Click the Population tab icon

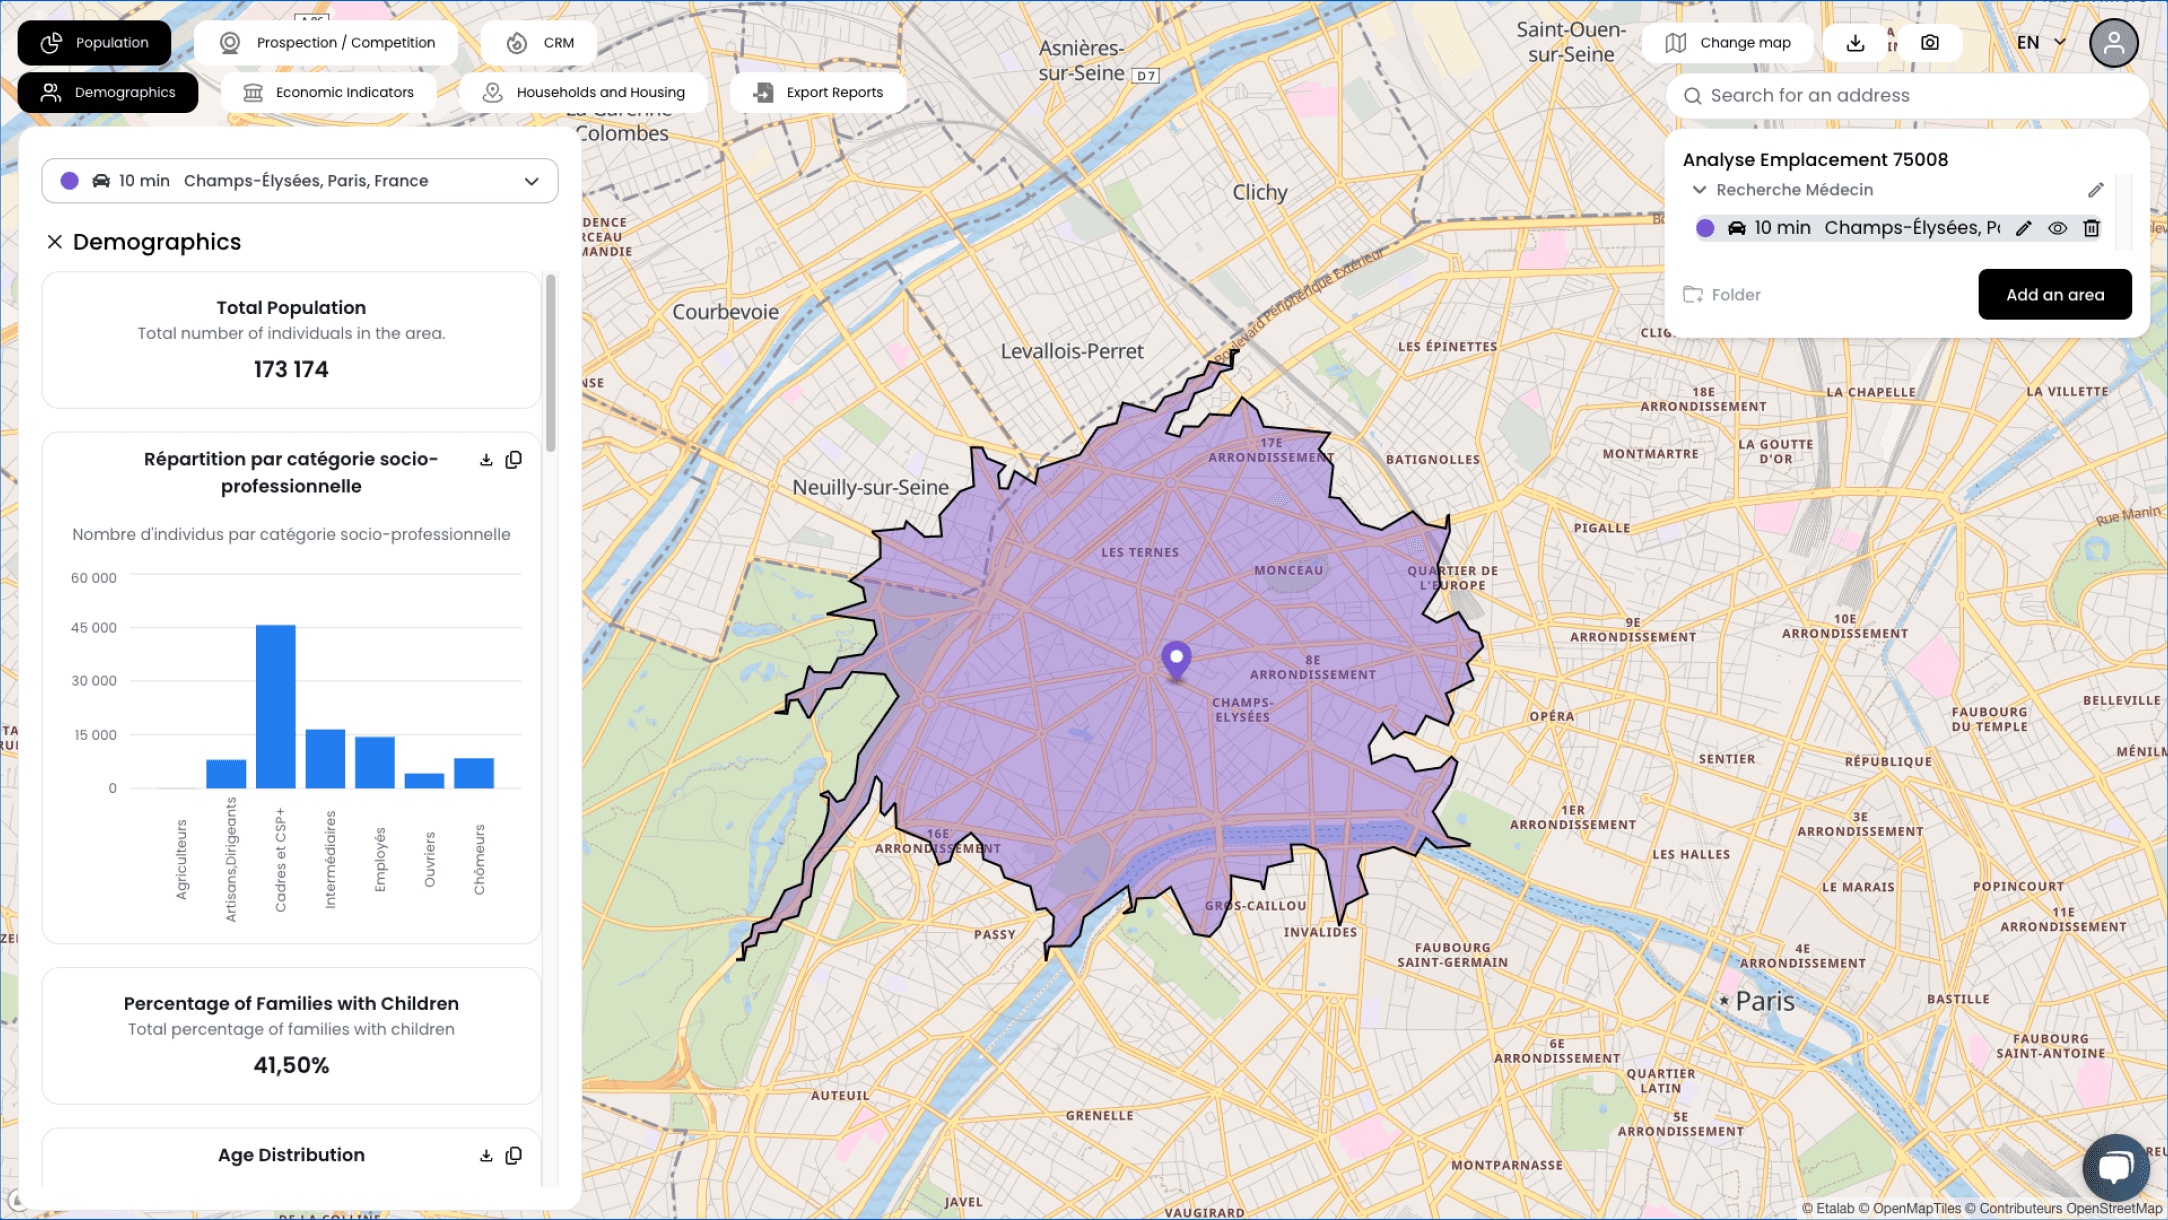click(x=54, y=42)
